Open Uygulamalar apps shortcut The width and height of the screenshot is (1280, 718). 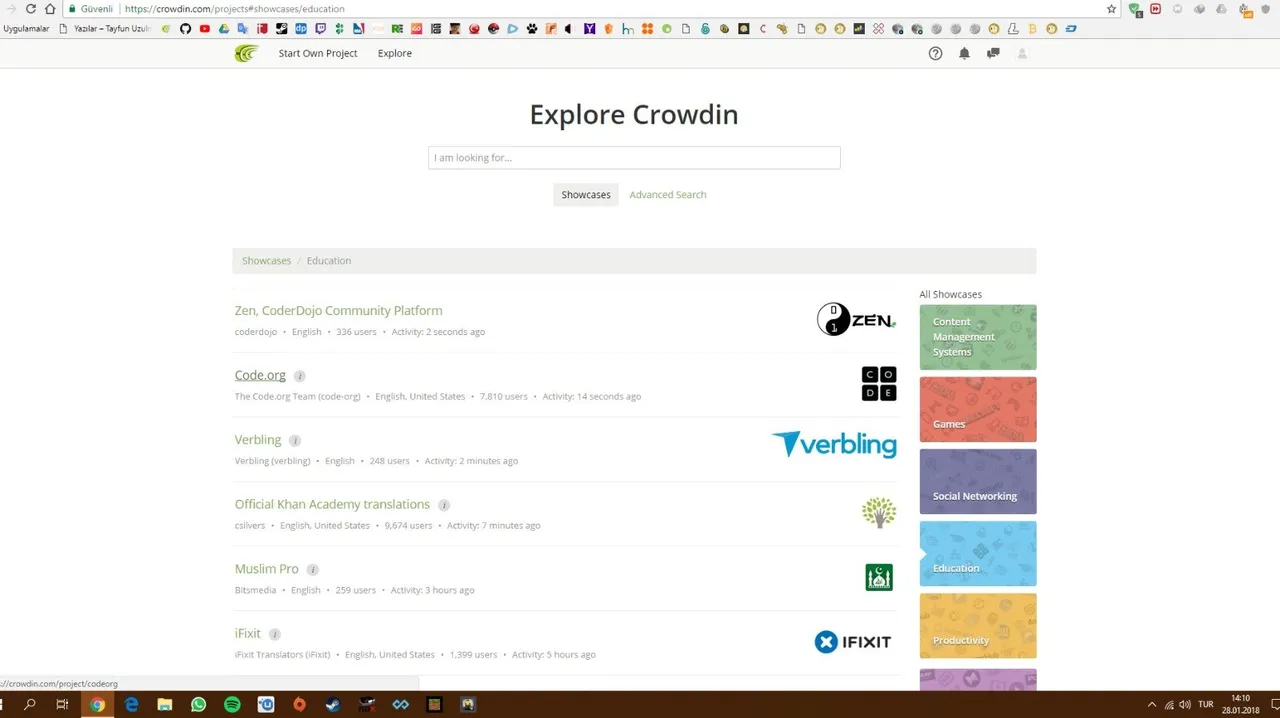click(26, 29)
